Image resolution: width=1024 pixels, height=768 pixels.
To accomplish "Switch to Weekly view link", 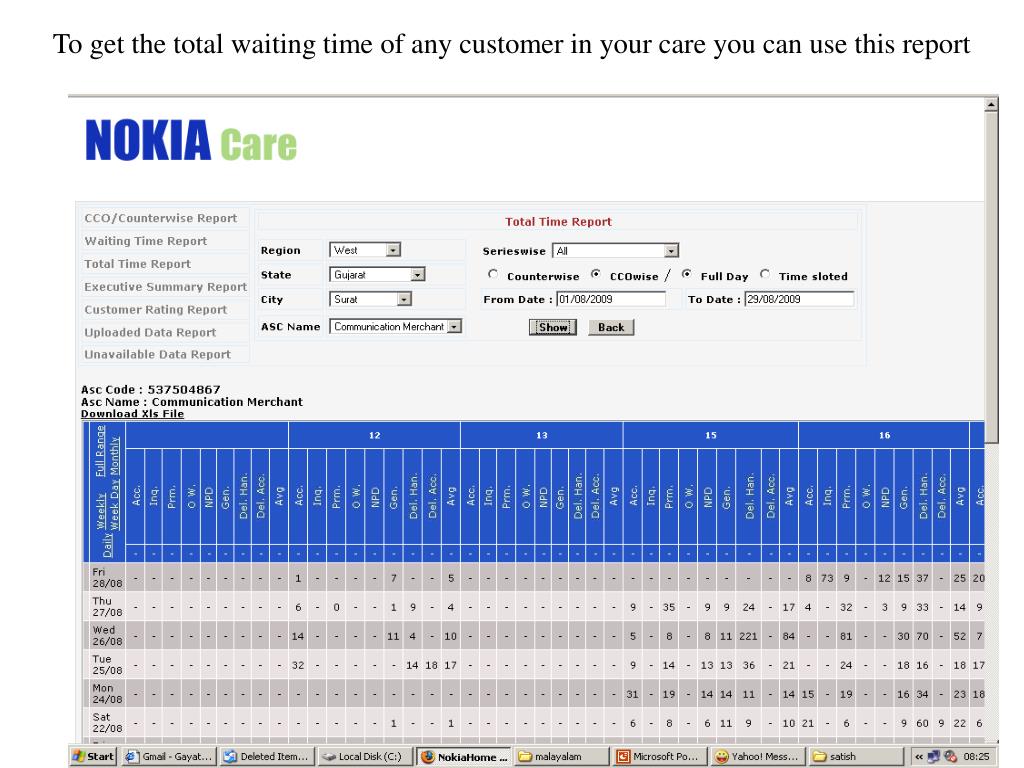I will point(101,511).
